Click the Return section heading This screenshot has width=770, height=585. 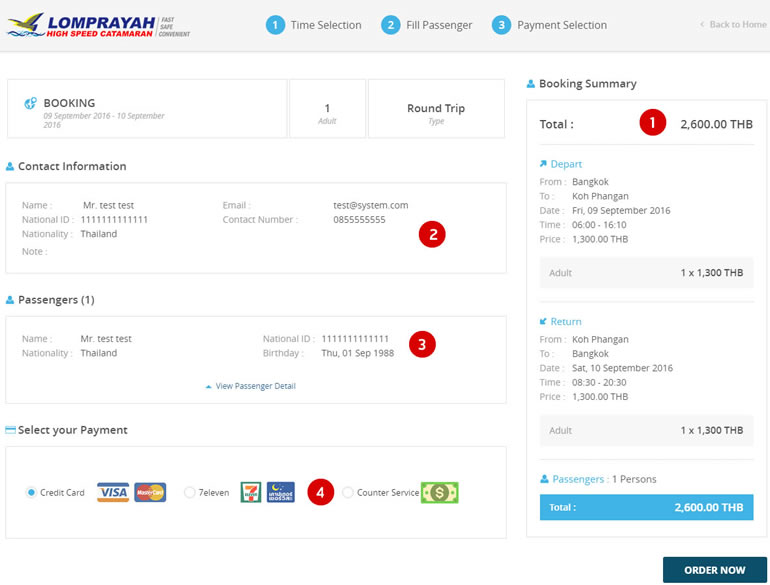click(x=565, y=322)
